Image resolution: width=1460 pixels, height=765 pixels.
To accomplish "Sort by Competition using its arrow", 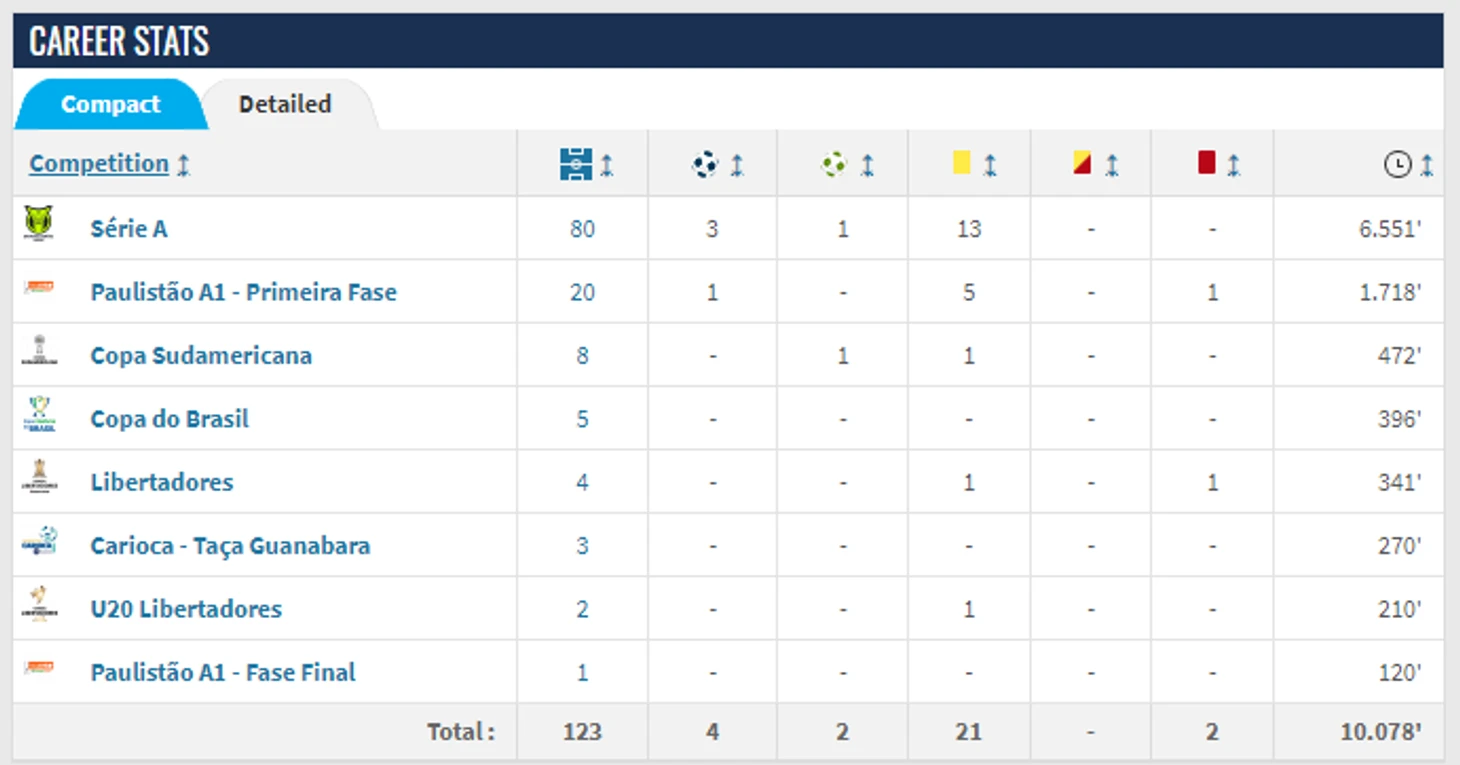I will (184, 165).
